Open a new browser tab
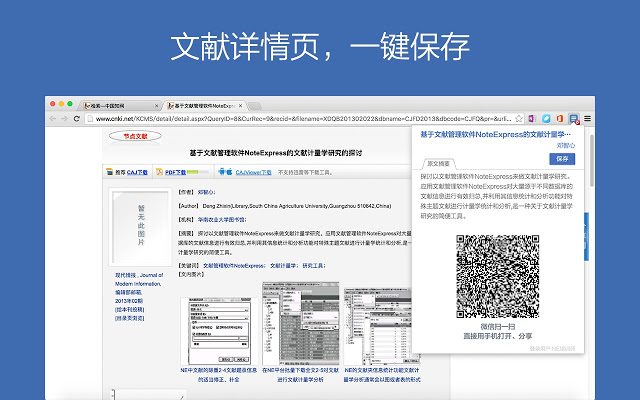This screenshot has height=400, width=640. pos(255,106)
